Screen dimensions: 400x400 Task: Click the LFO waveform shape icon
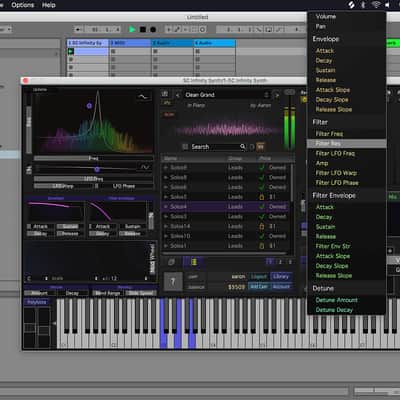click(x=145, y=167)
